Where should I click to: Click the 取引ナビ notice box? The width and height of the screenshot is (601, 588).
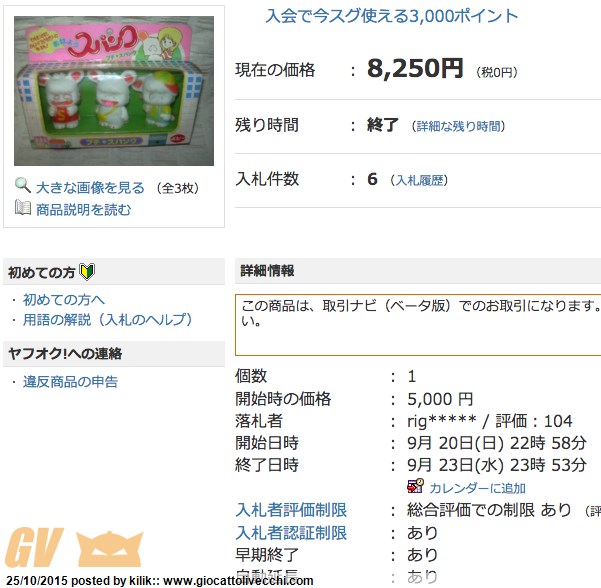418,325
